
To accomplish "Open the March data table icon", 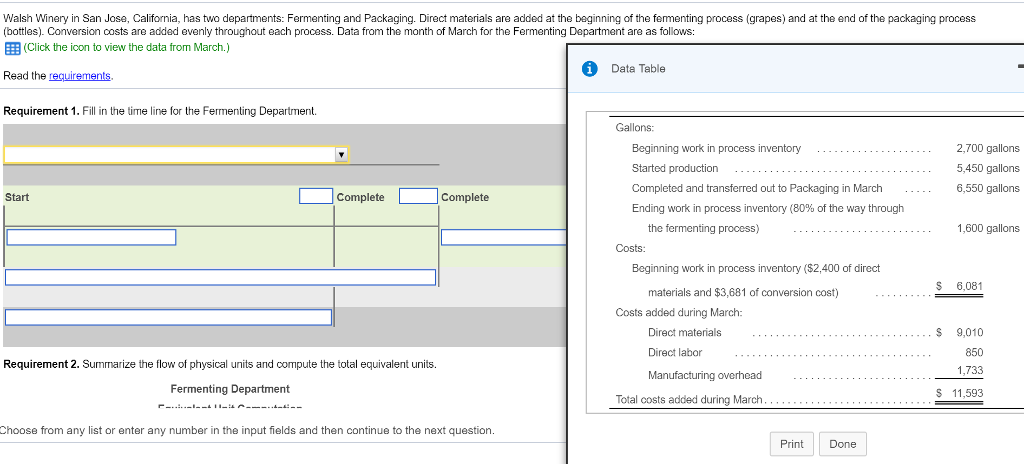I will [12, 48].
